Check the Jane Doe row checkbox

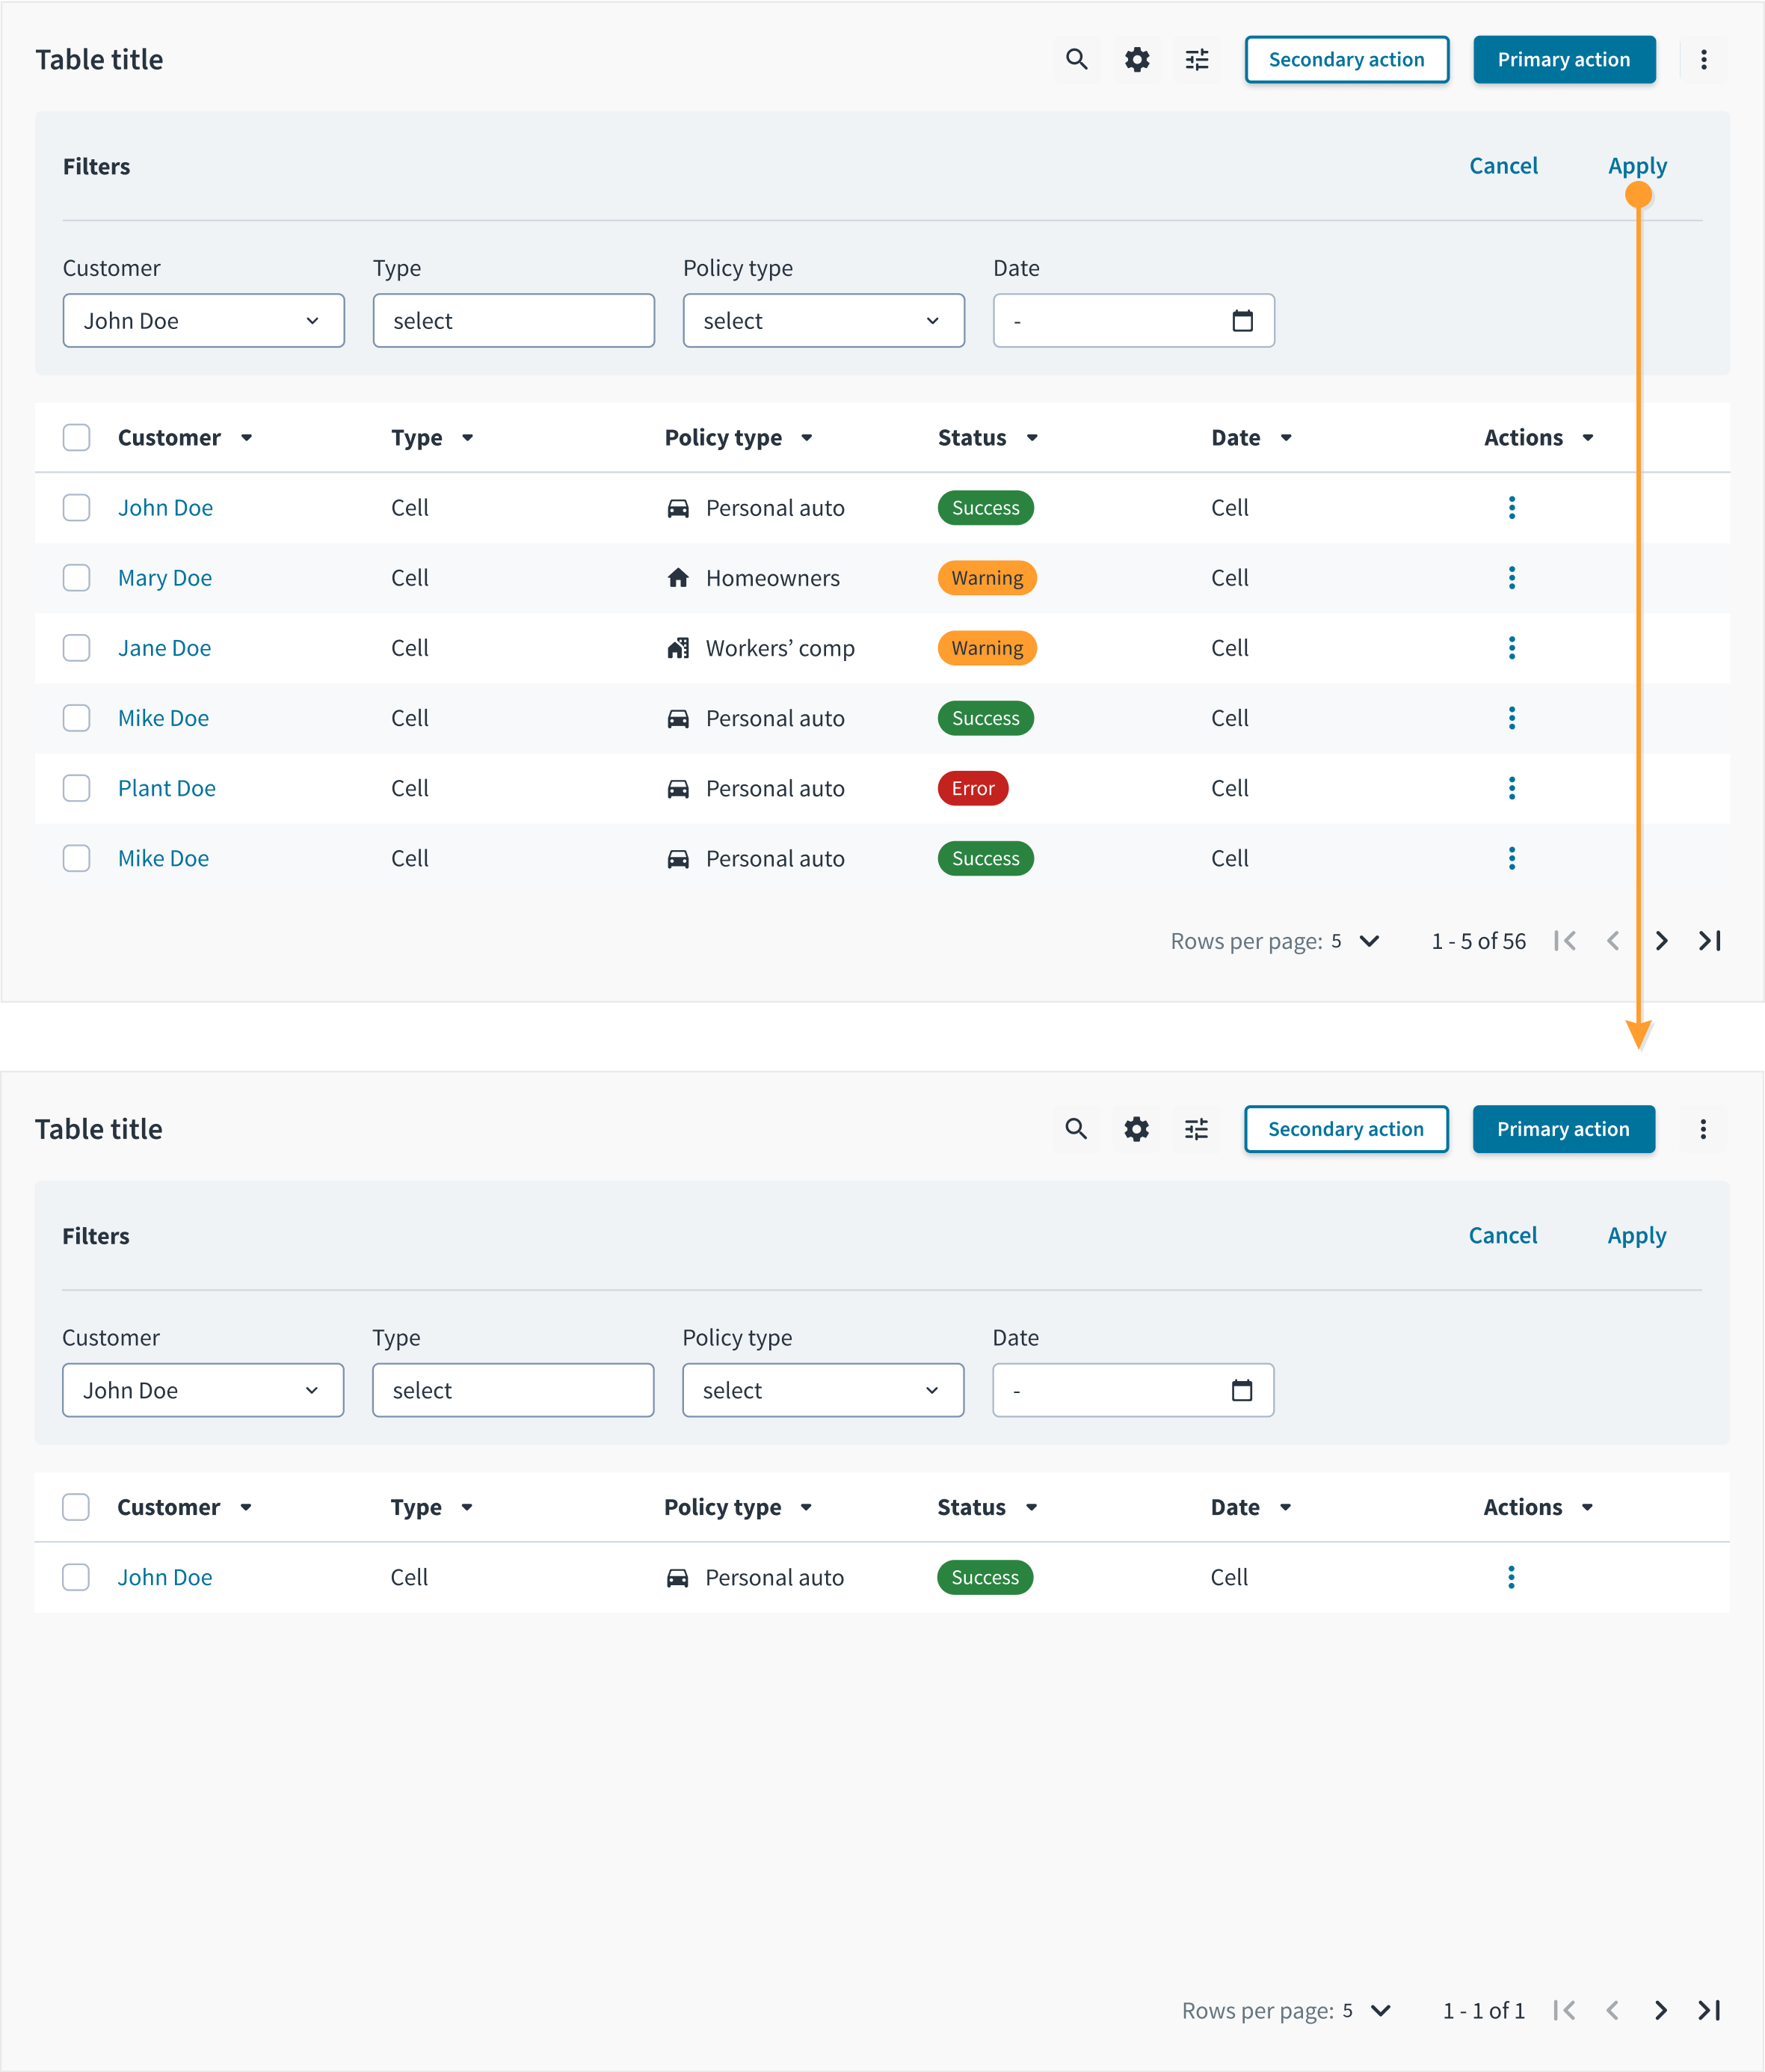click(77, 648)
